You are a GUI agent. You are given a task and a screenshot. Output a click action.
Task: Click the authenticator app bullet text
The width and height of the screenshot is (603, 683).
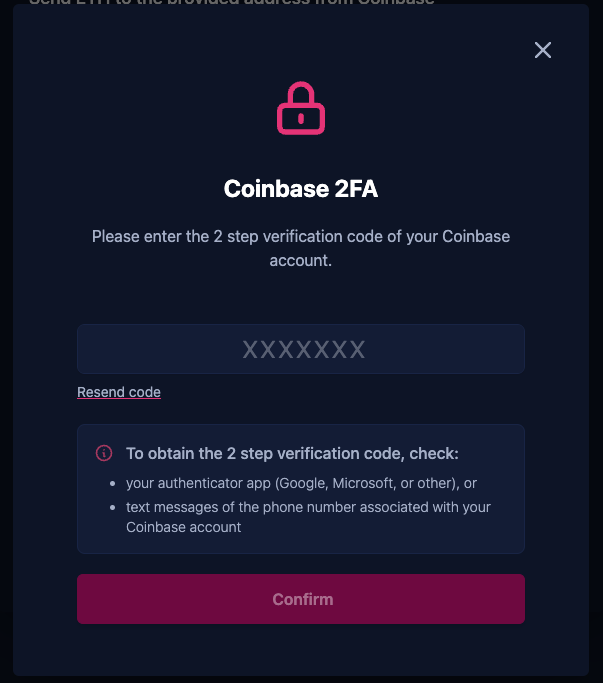coord(302,483)
